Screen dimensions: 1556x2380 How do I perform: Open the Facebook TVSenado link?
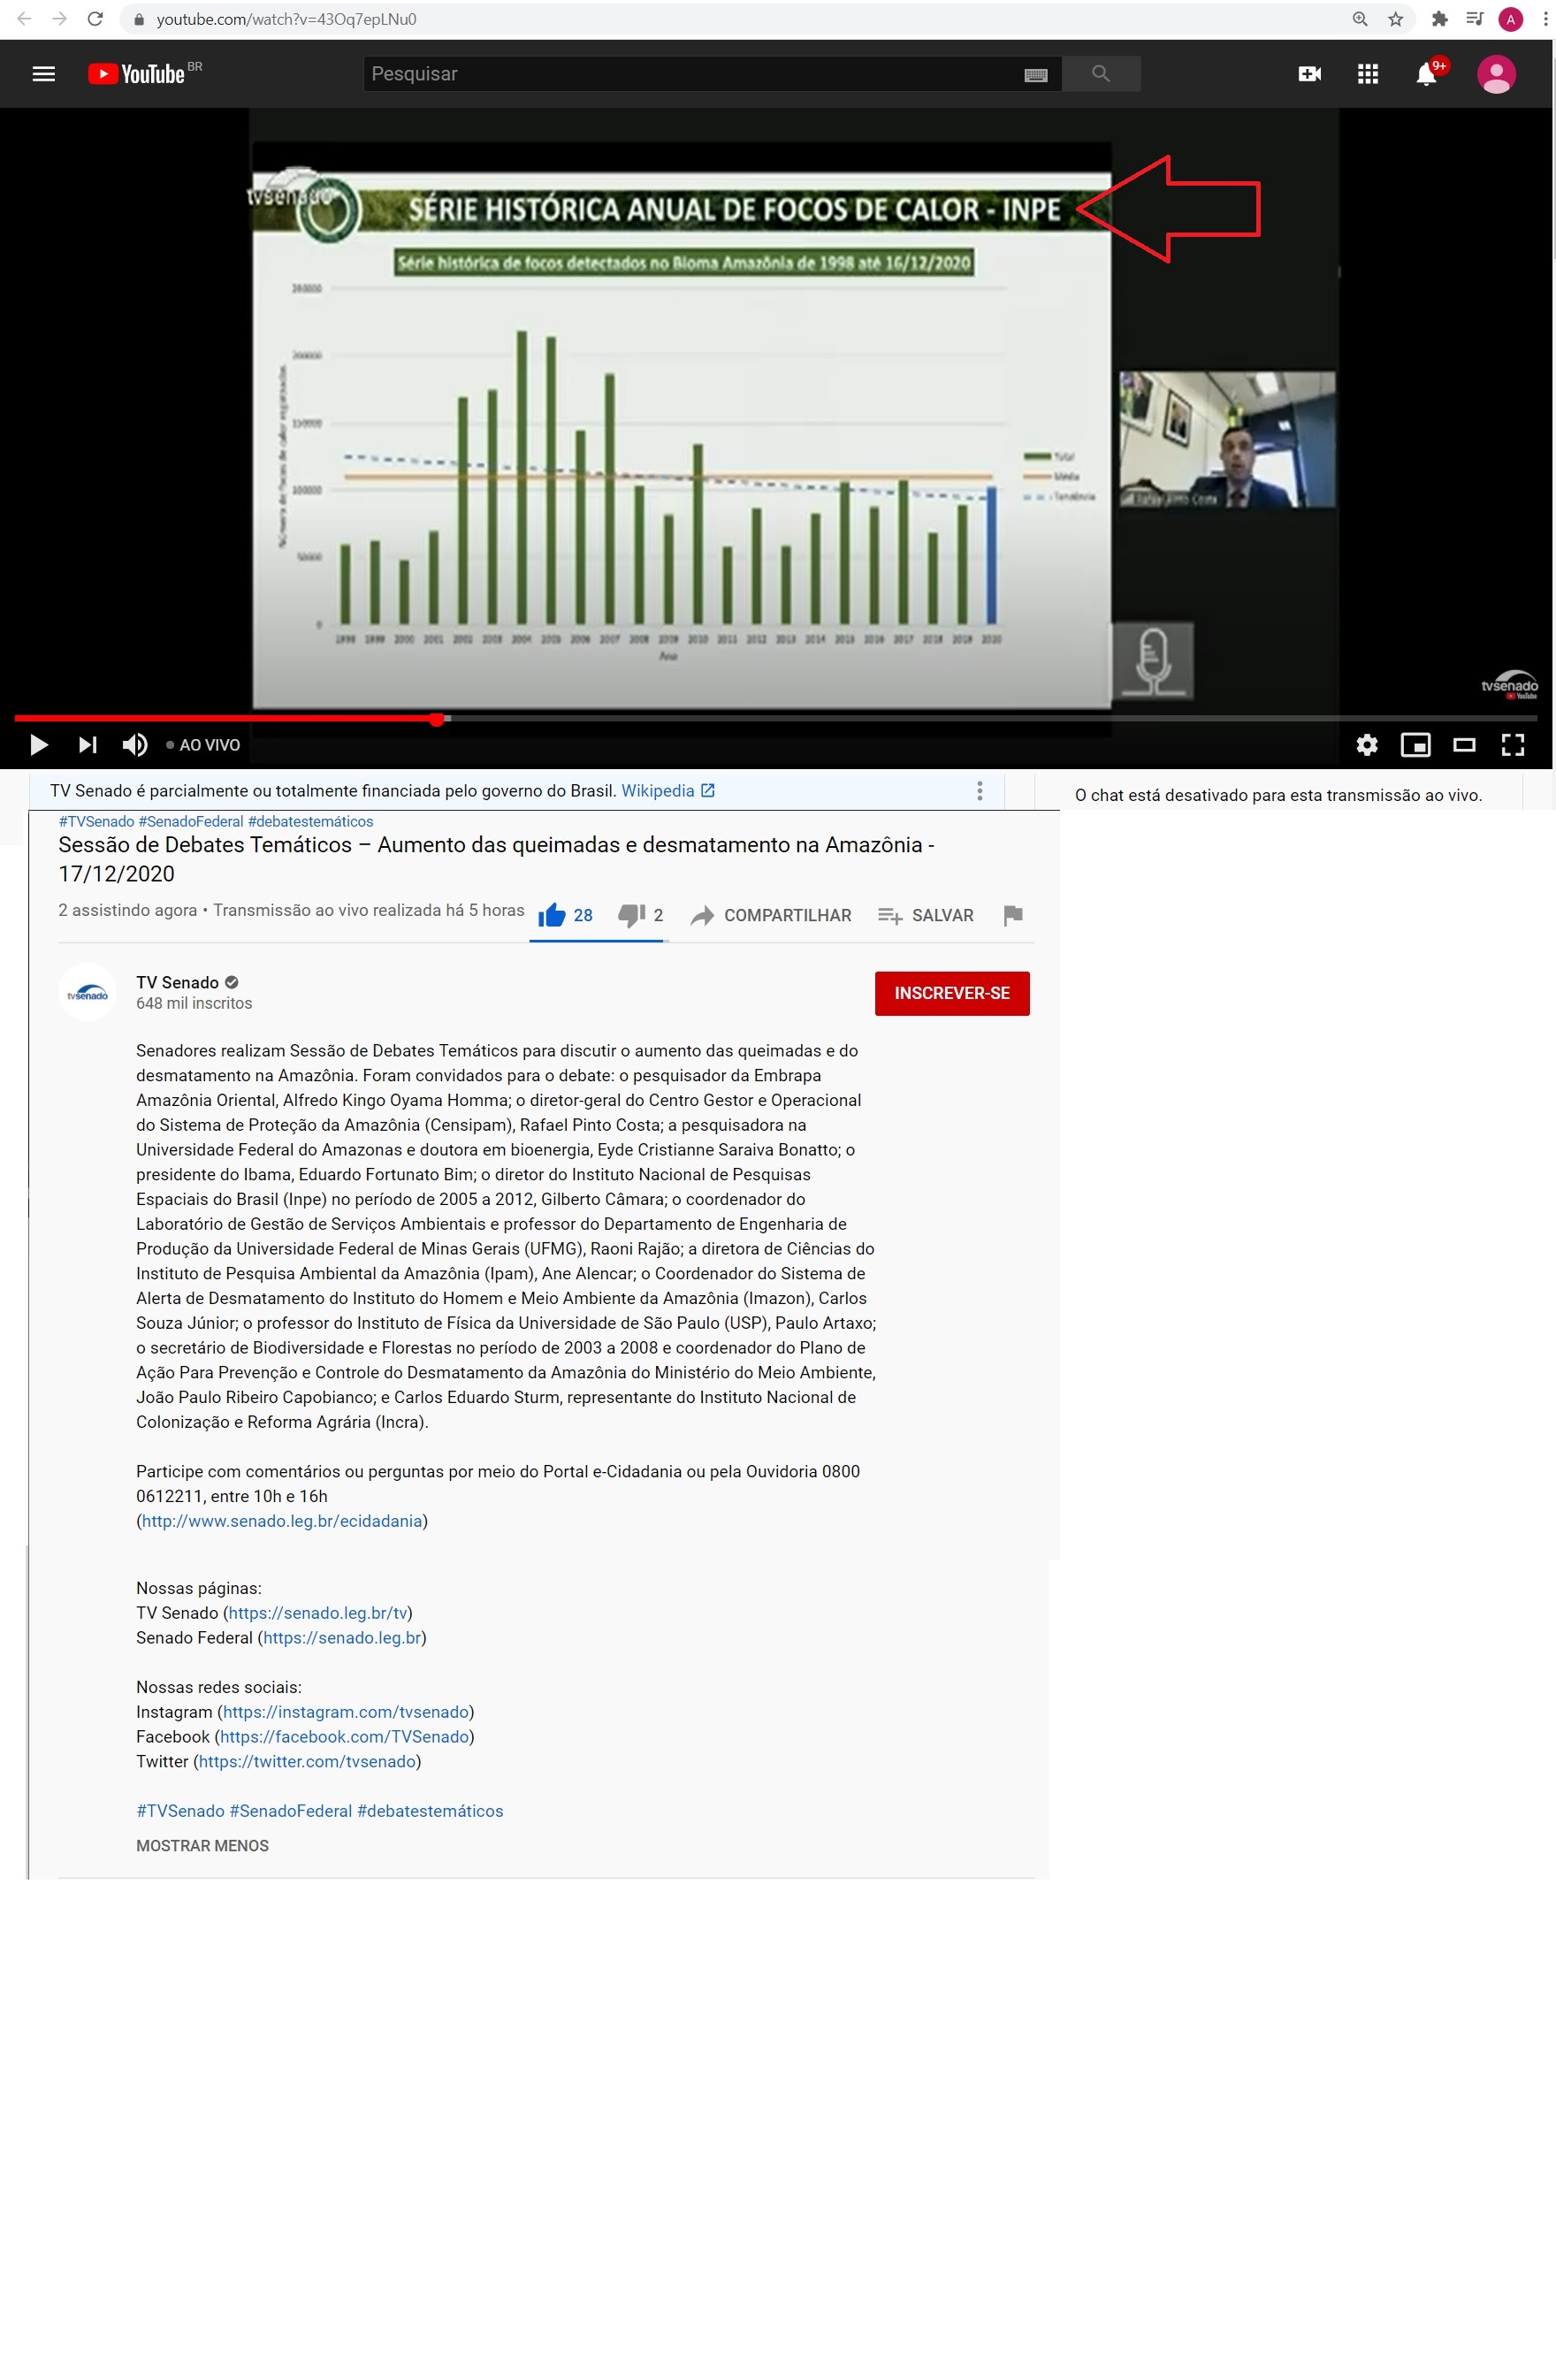(344, 1737)
